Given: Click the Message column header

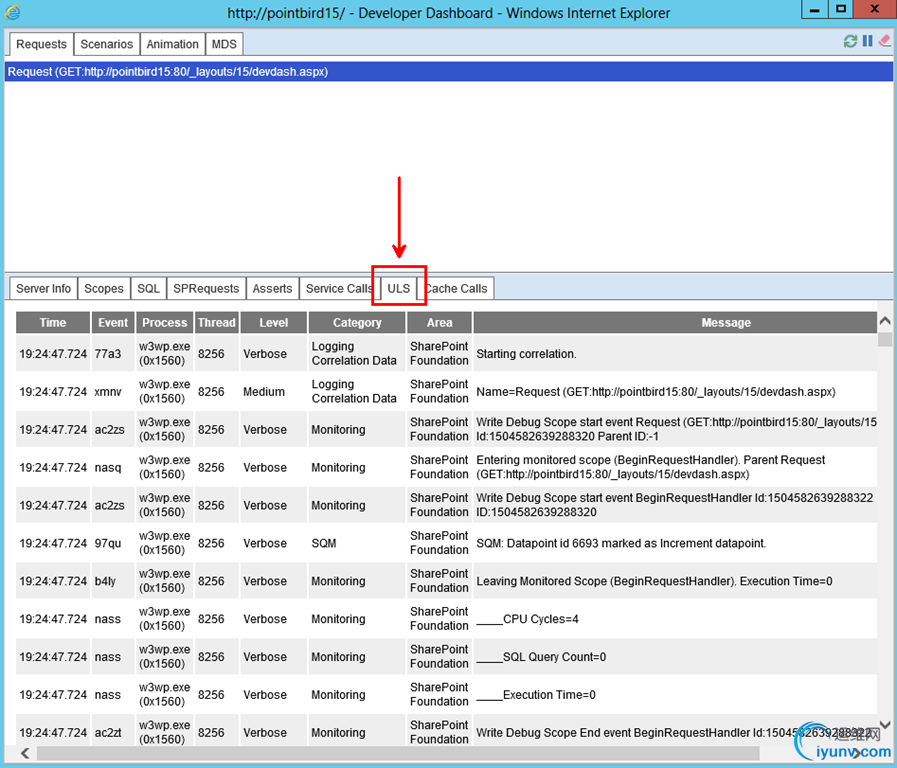Looking at the screenshot, I should click(x=675, y=323).
